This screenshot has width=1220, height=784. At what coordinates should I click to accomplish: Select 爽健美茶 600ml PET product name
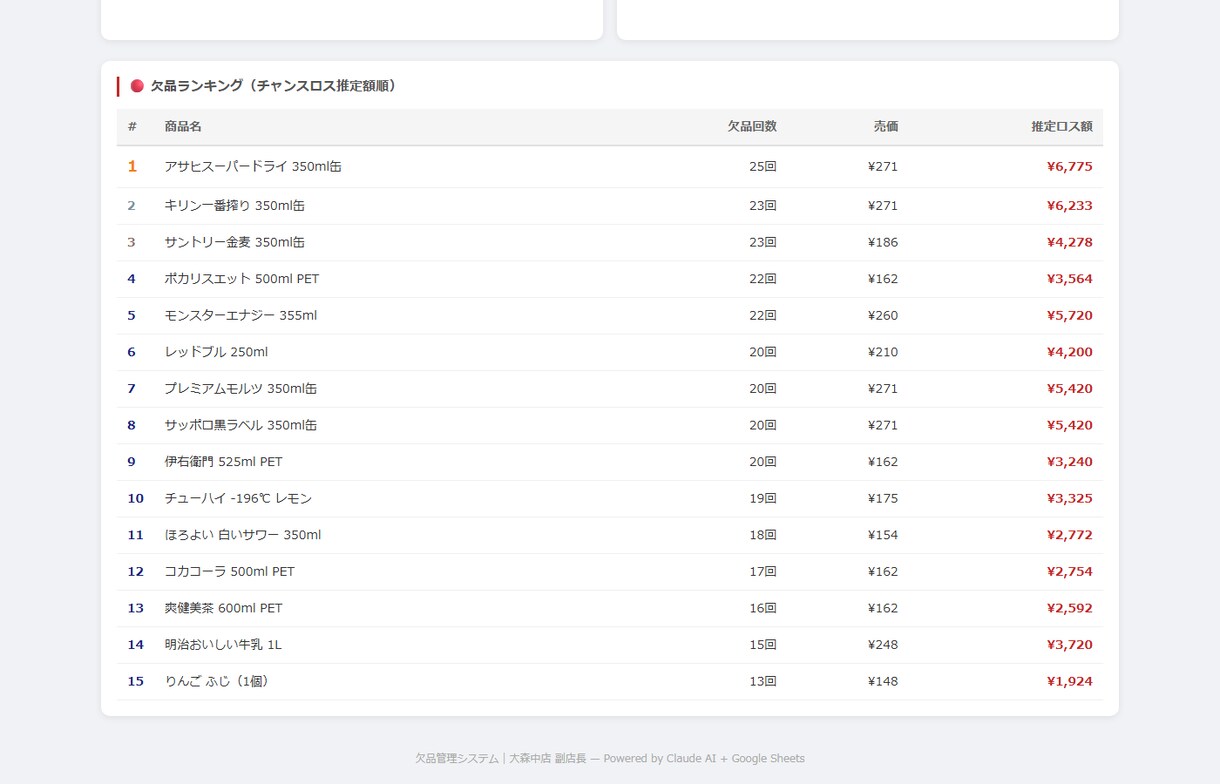[224, 608]
